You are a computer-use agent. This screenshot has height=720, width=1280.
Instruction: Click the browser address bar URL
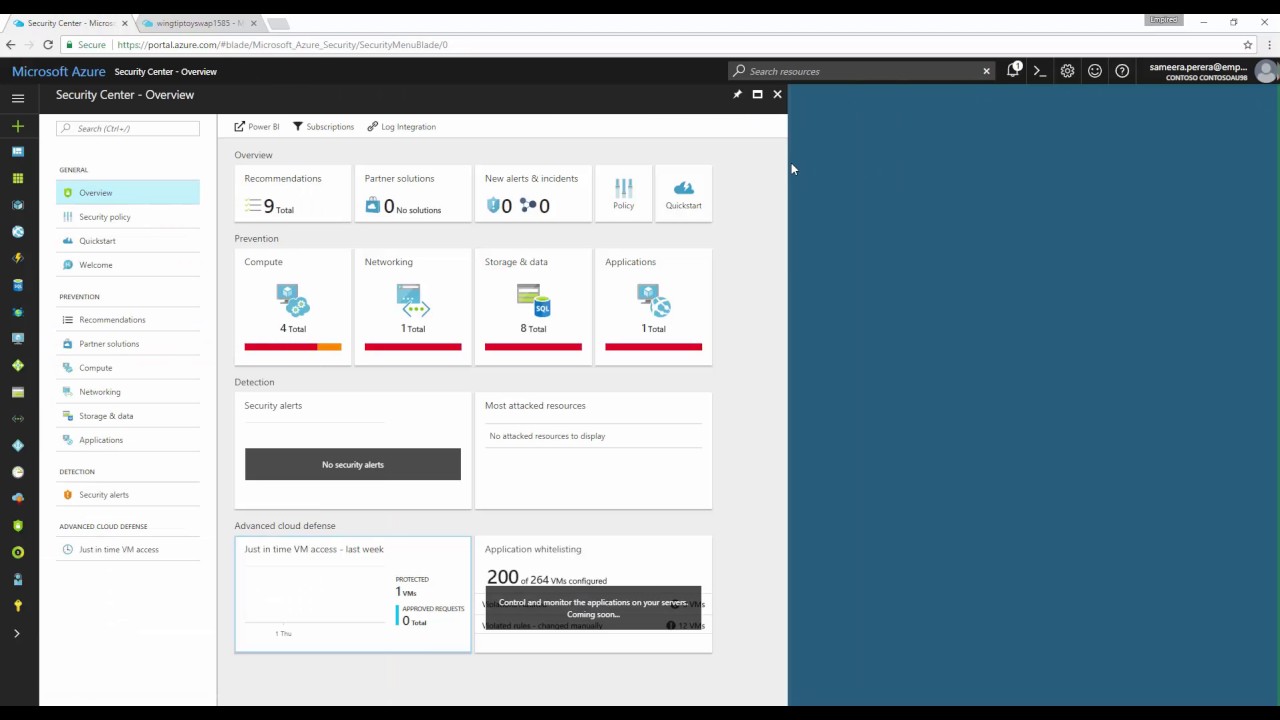282,45
